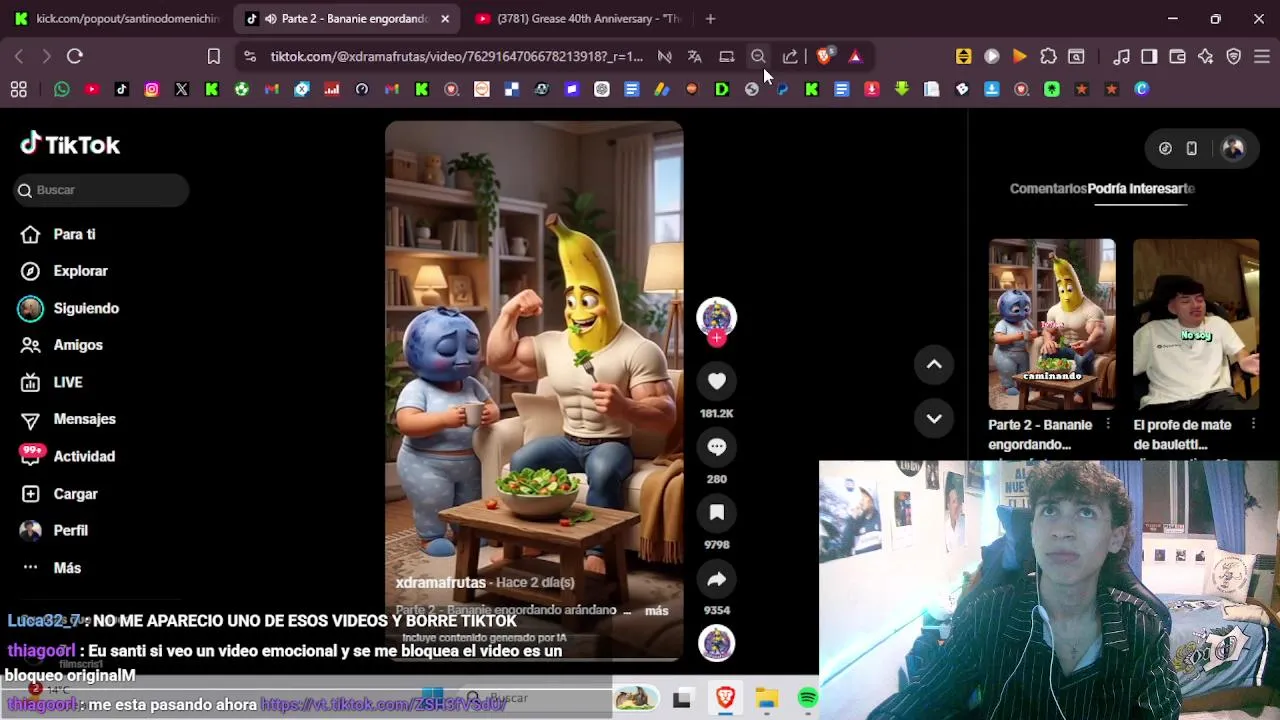Switch to Grease 40th Anniversary YouTube tab
Screen dimensions: 1280x720
pyautogui.click(x=578, y=18)
